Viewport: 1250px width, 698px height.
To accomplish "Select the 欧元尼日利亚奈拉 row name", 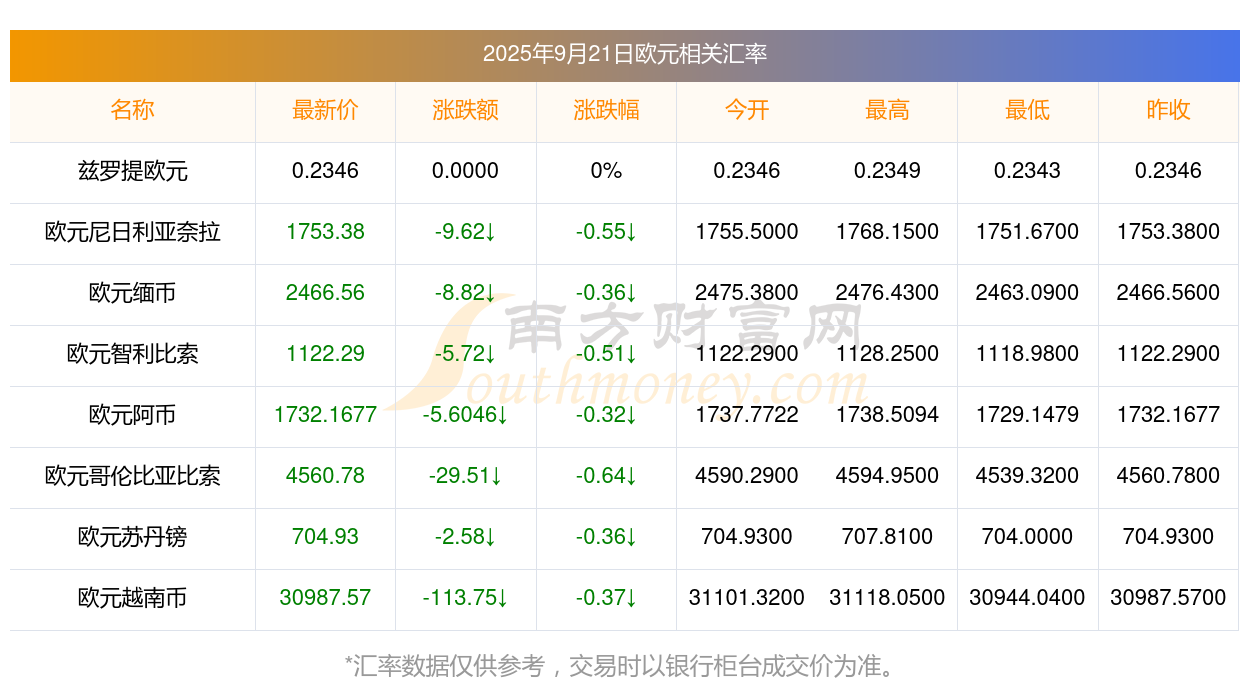I will (132, 232).
